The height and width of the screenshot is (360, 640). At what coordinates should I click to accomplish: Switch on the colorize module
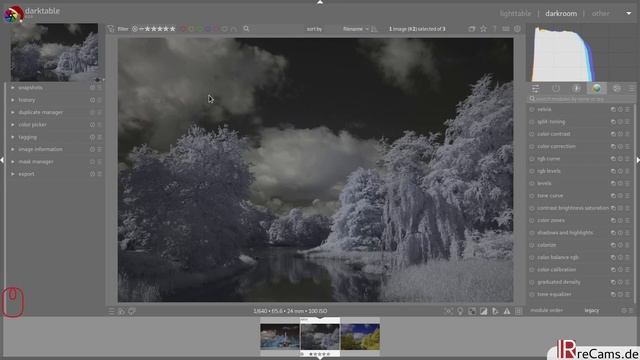click(532, 245)
